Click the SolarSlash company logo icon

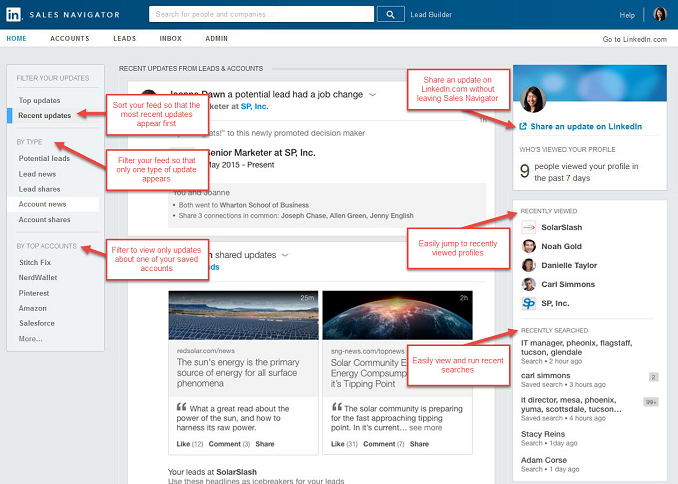click(528, 227)
